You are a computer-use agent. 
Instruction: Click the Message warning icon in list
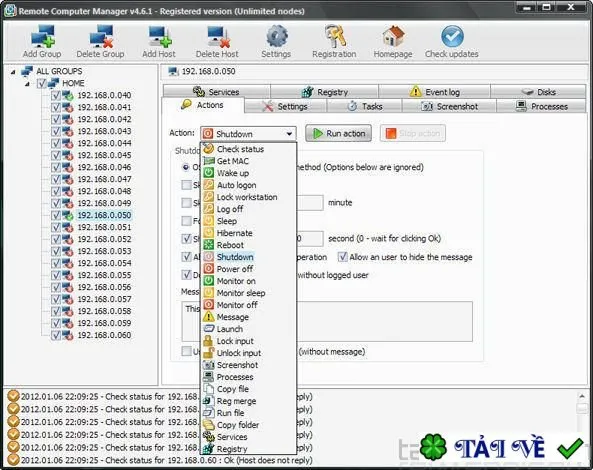point(208,317)
